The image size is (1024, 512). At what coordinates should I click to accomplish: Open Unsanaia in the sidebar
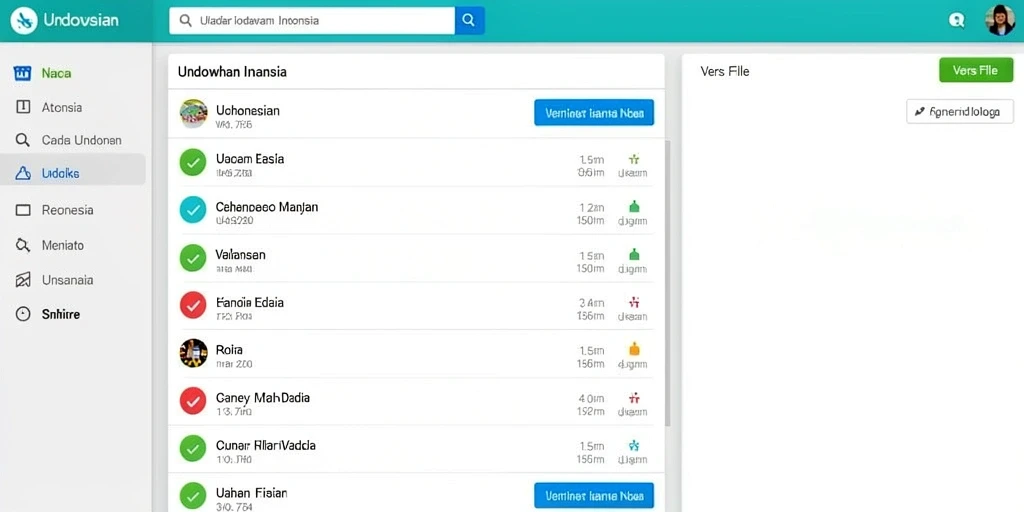point(67,280)
